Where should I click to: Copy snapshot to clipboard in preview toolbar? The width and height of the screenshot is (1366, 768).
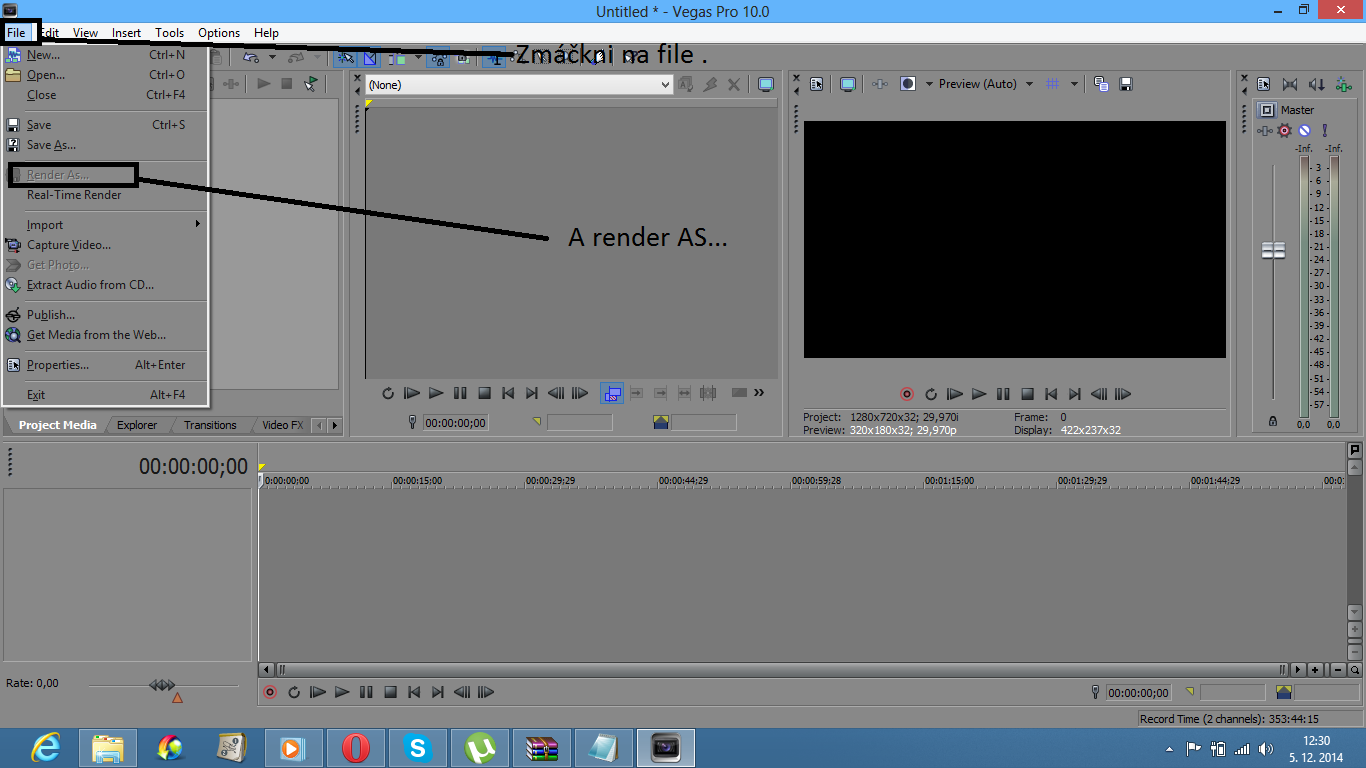pos(1101,84)
